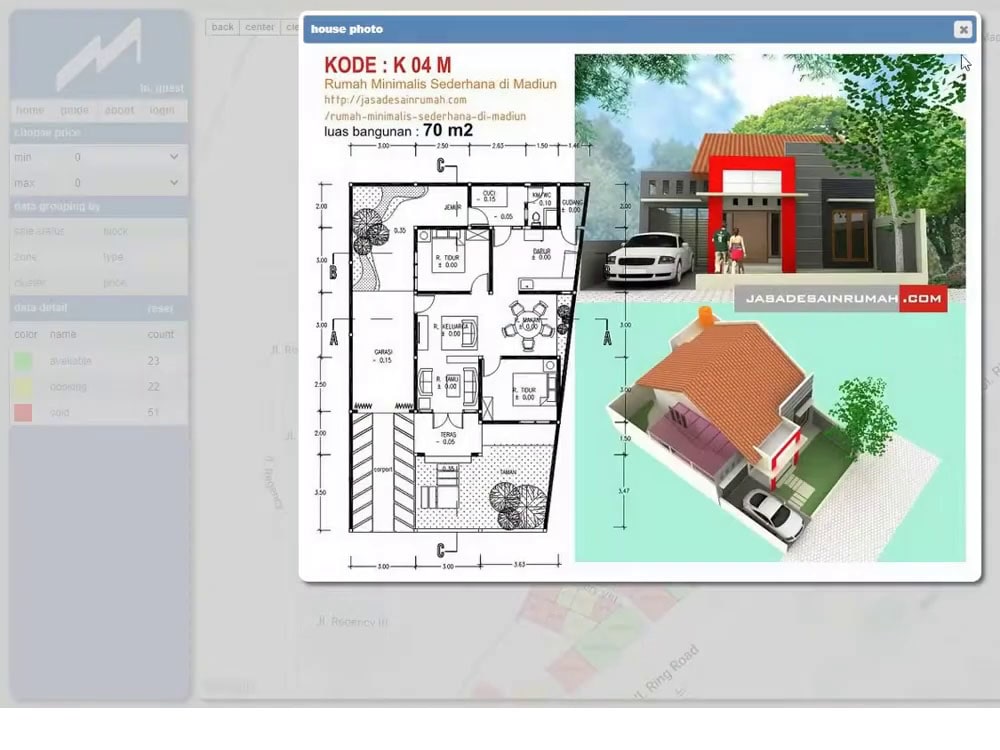
Task: Group data by cluster
Action: 29,283
